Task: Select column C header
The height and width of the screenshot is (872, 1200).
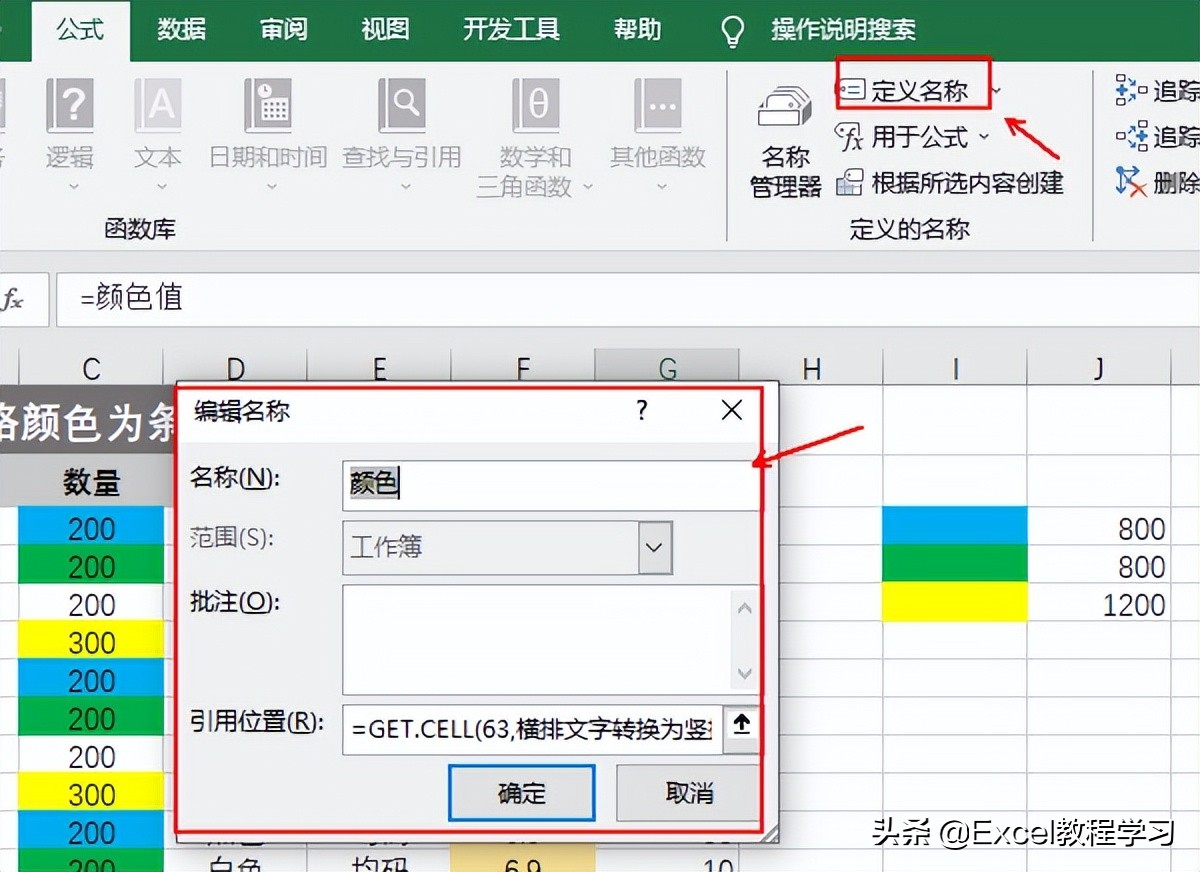Action: point(91,368)
